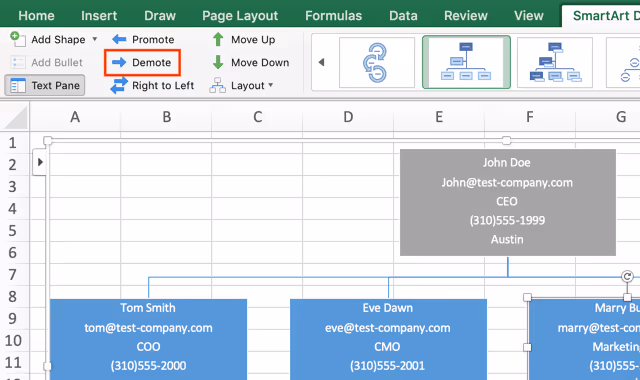Click the grayed-out Add Bullet button
The image size is (640, 380).
pyautogui.click(x=47, y=62)
